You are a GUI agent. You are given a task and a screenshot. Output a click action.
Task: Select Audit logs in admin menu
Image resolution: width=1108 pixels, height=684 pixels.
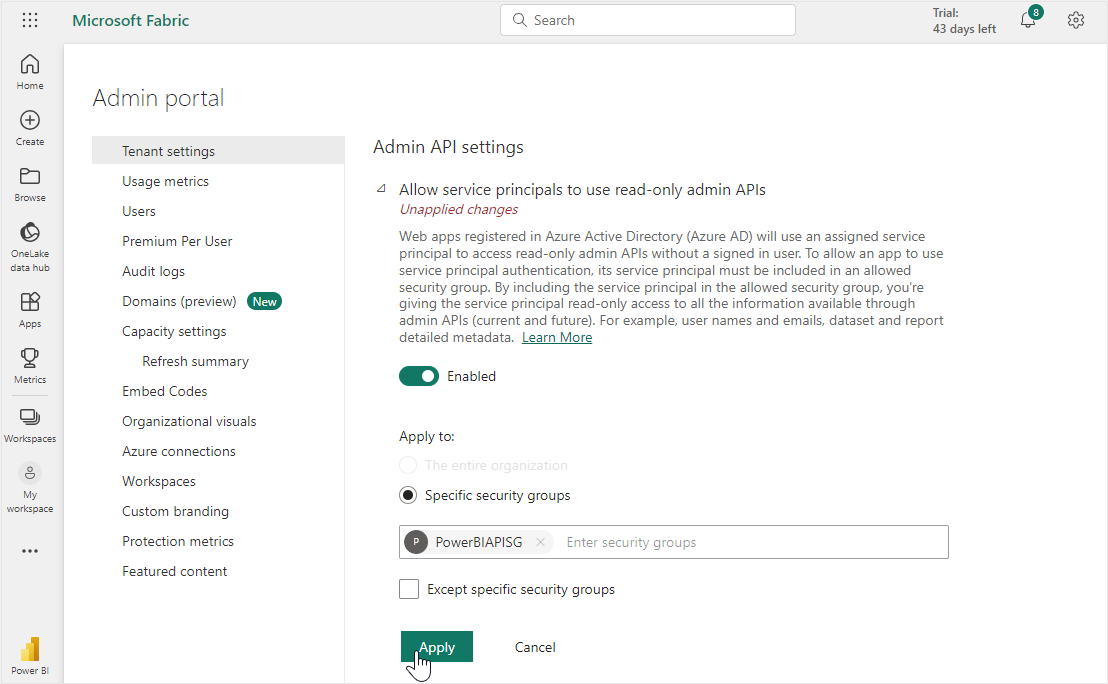(x=153, y=272)
